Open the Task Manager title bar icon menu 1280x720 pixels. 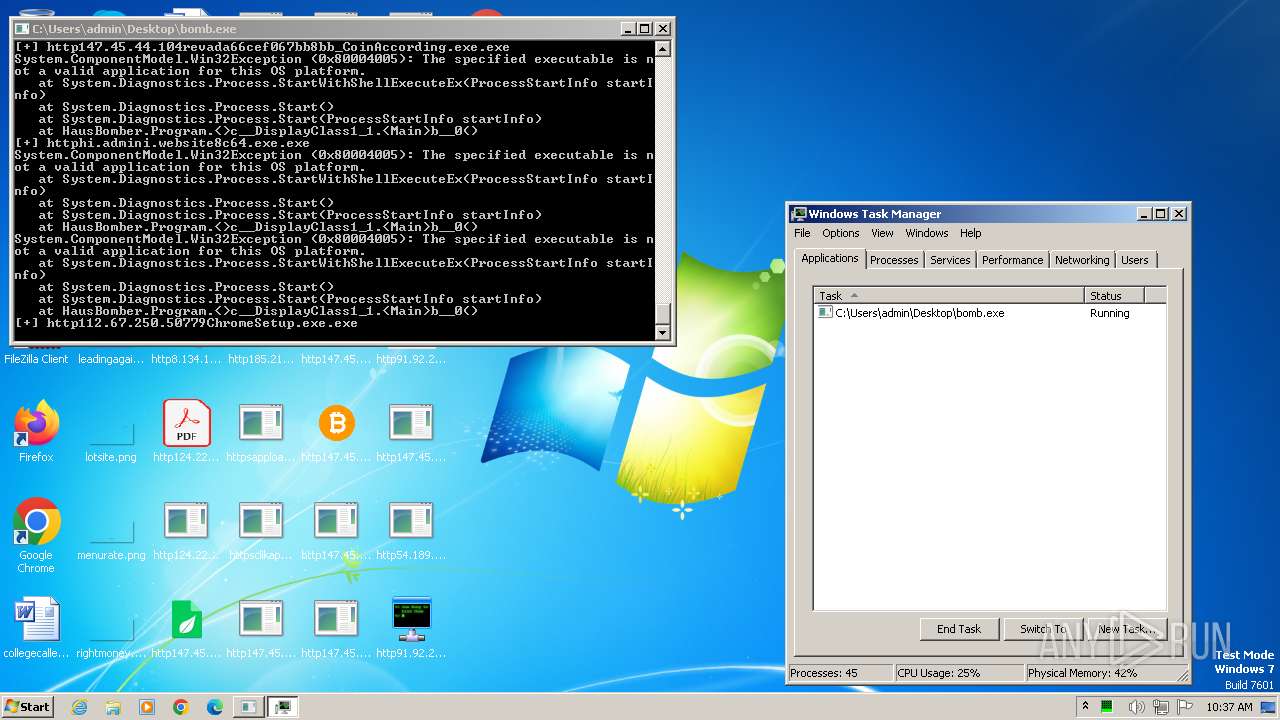[799, 214]
